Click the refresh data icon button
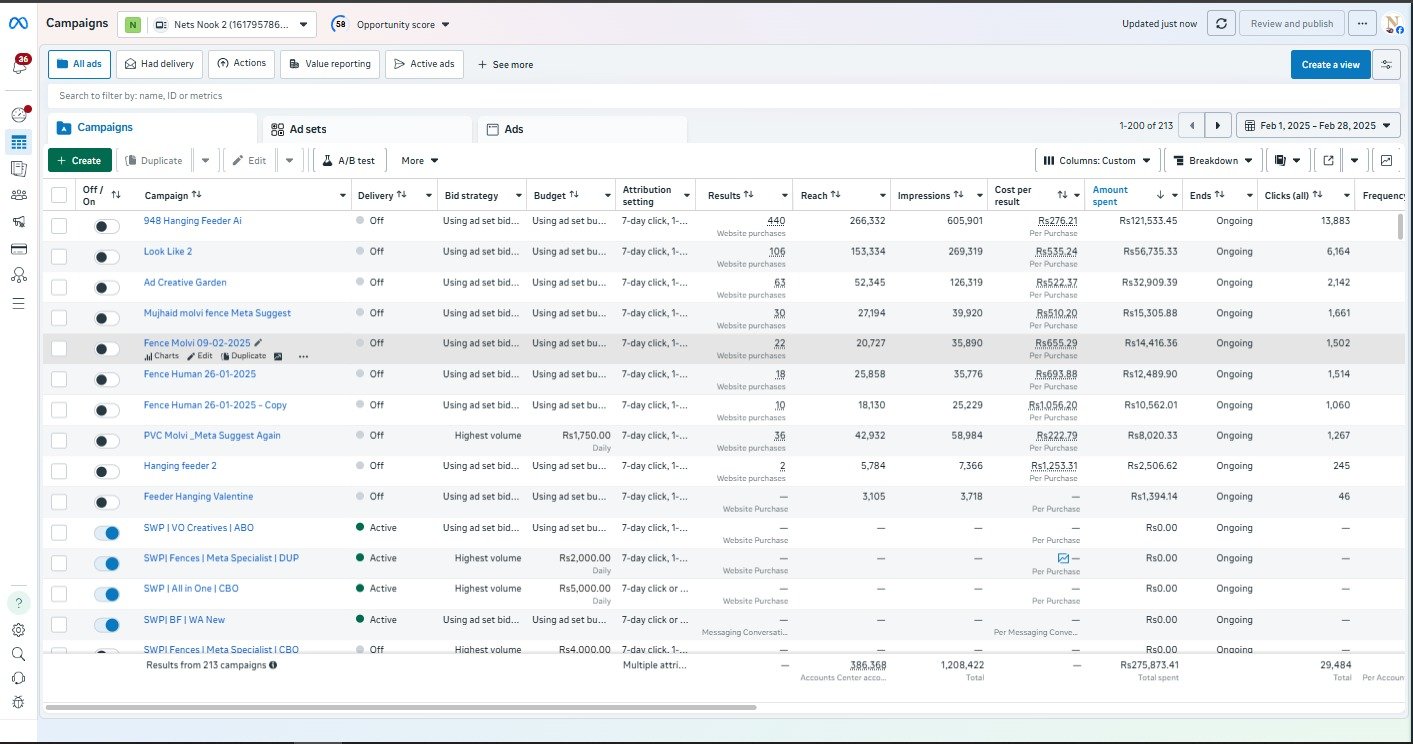 pos(1220,24)
